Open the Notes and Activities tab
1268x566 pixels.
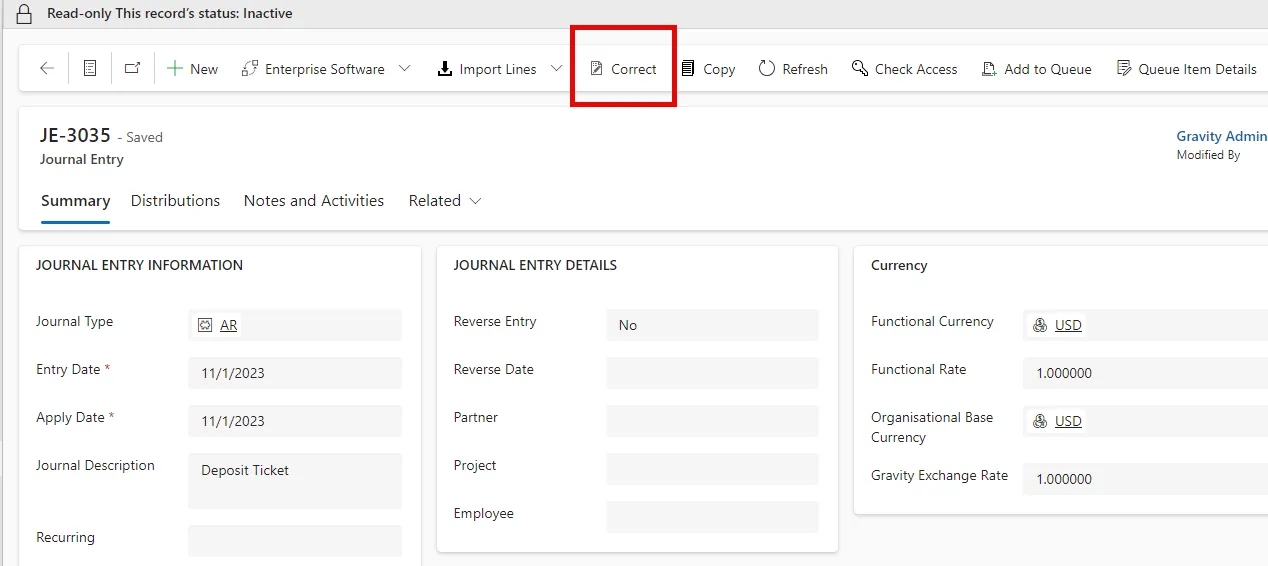click(x=314, y=201)
